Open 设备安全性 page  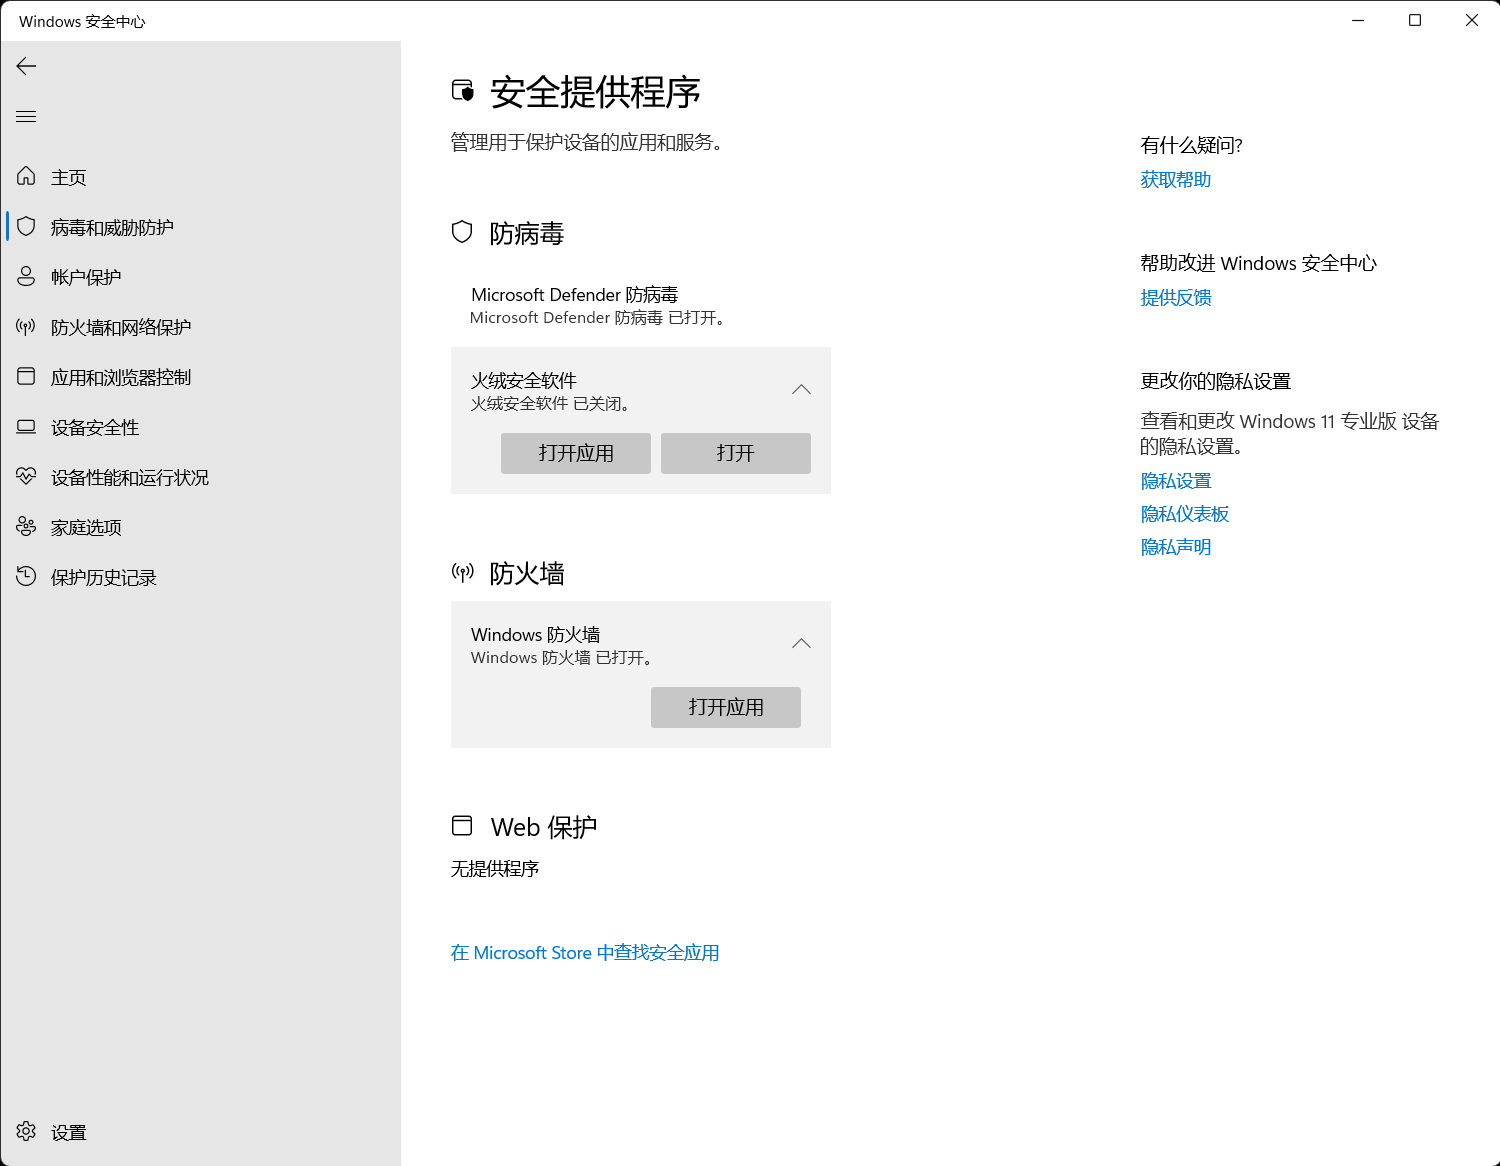pyautogui.click(x=200, y=427)
